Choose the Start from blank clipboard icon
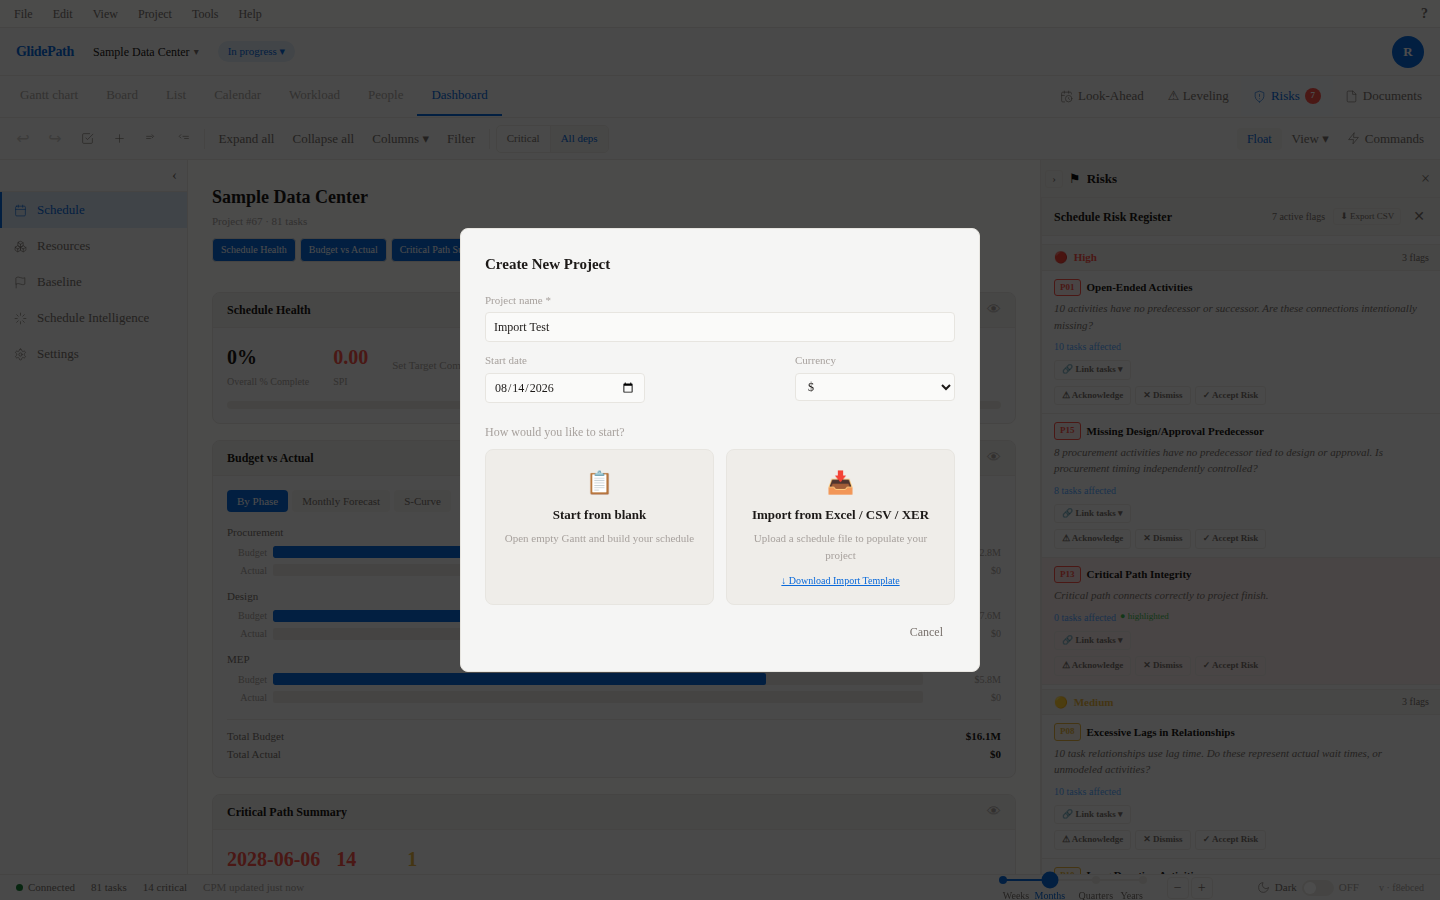1440x900 pixels. (599, 483)
